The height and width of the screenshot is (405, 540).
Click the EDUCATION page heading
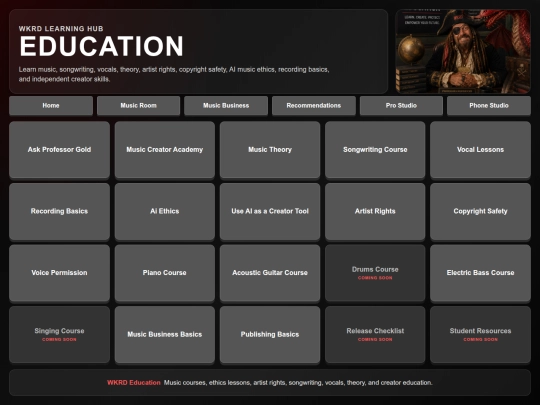coord(102,46)
